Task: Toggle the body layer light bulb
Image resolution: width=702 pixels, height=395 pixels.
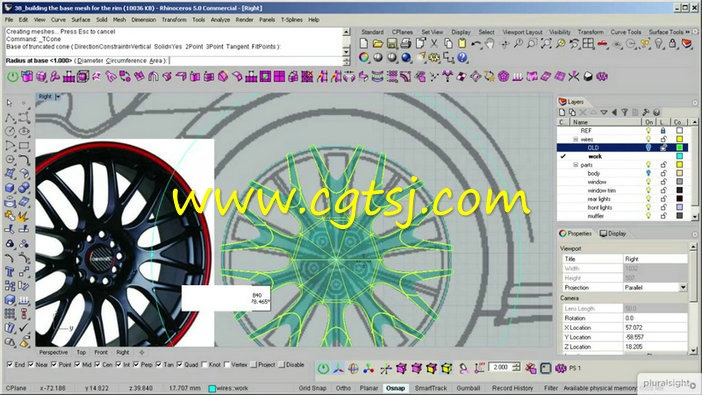Action: 648,173
